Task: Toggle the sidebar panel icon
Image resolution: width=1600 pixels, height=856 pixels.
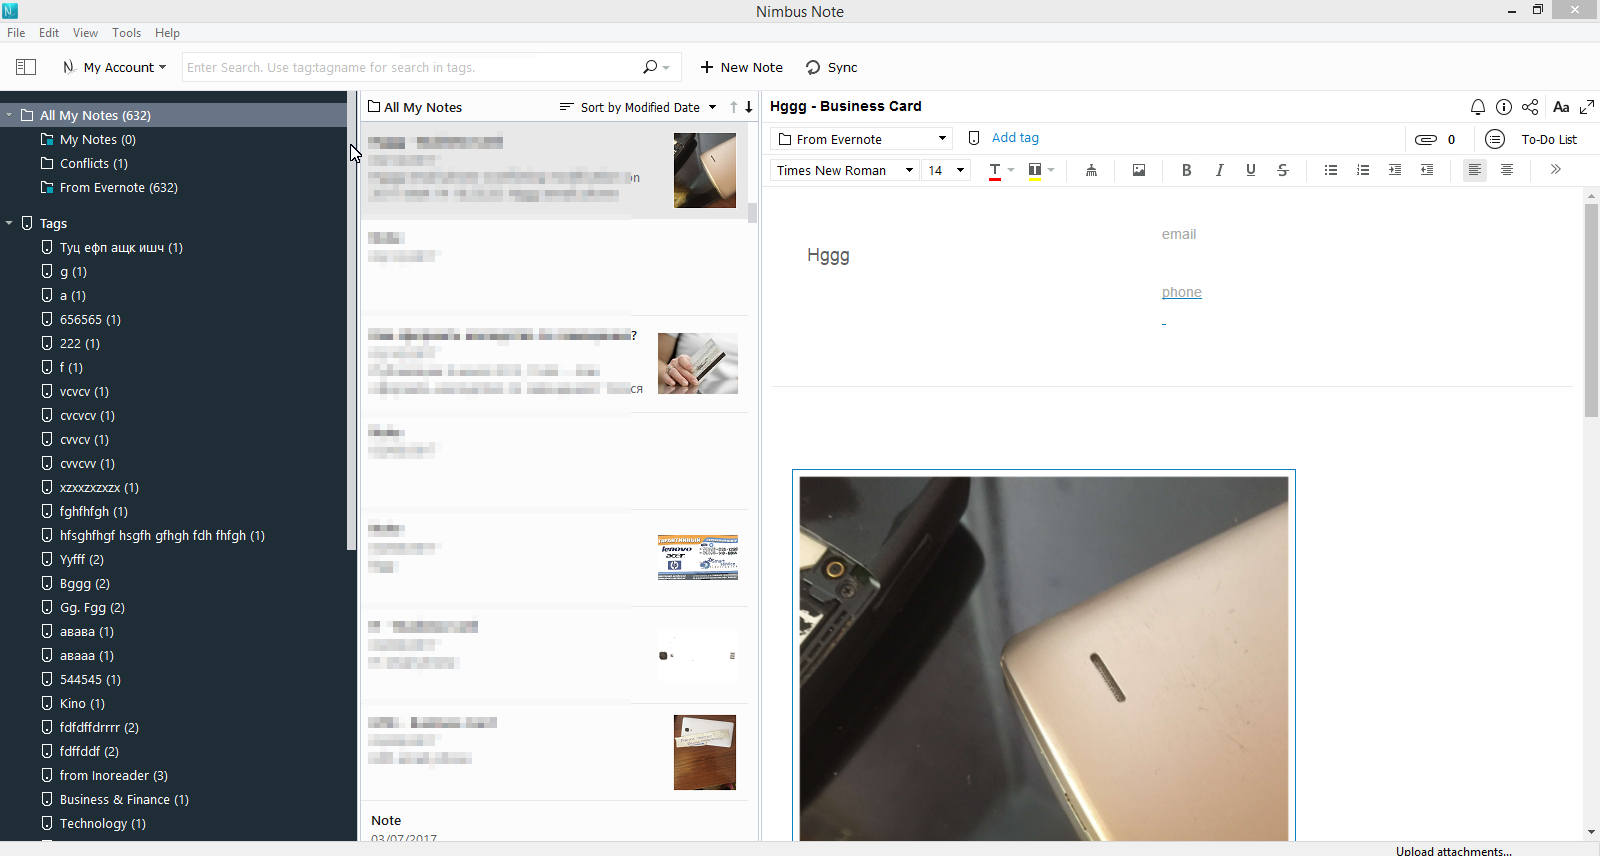Action: pos(26,67)
